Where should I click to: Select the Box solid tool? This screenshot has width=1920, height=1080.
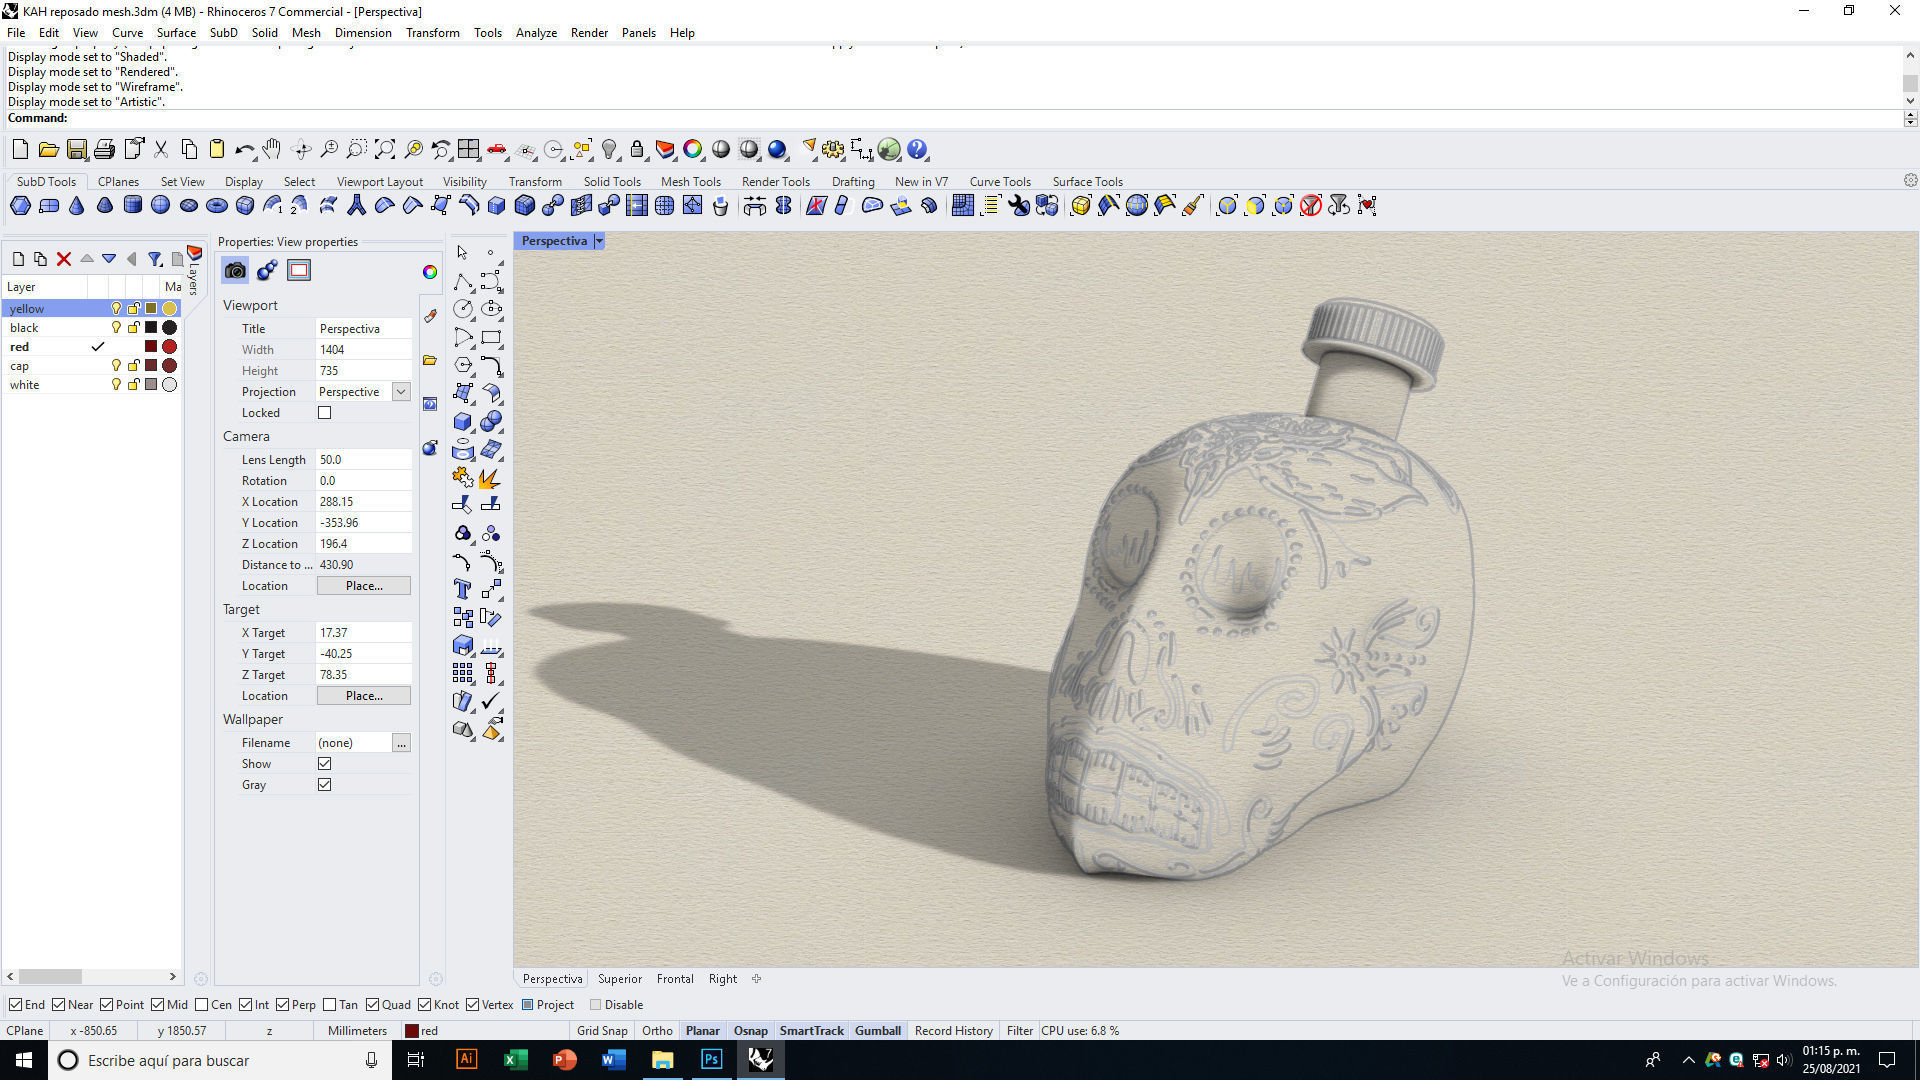point(462,421)
